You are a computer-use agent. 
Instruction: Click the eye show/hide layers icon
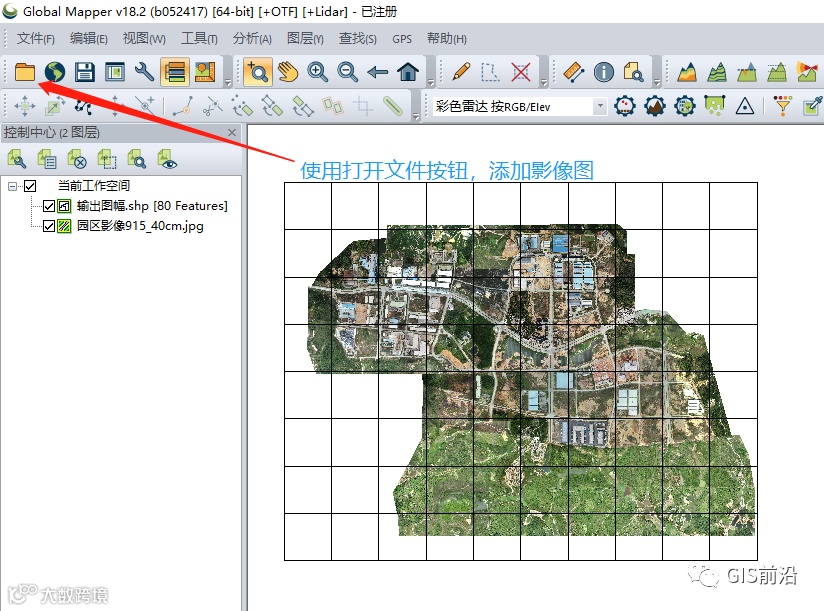tap(167, 159)
